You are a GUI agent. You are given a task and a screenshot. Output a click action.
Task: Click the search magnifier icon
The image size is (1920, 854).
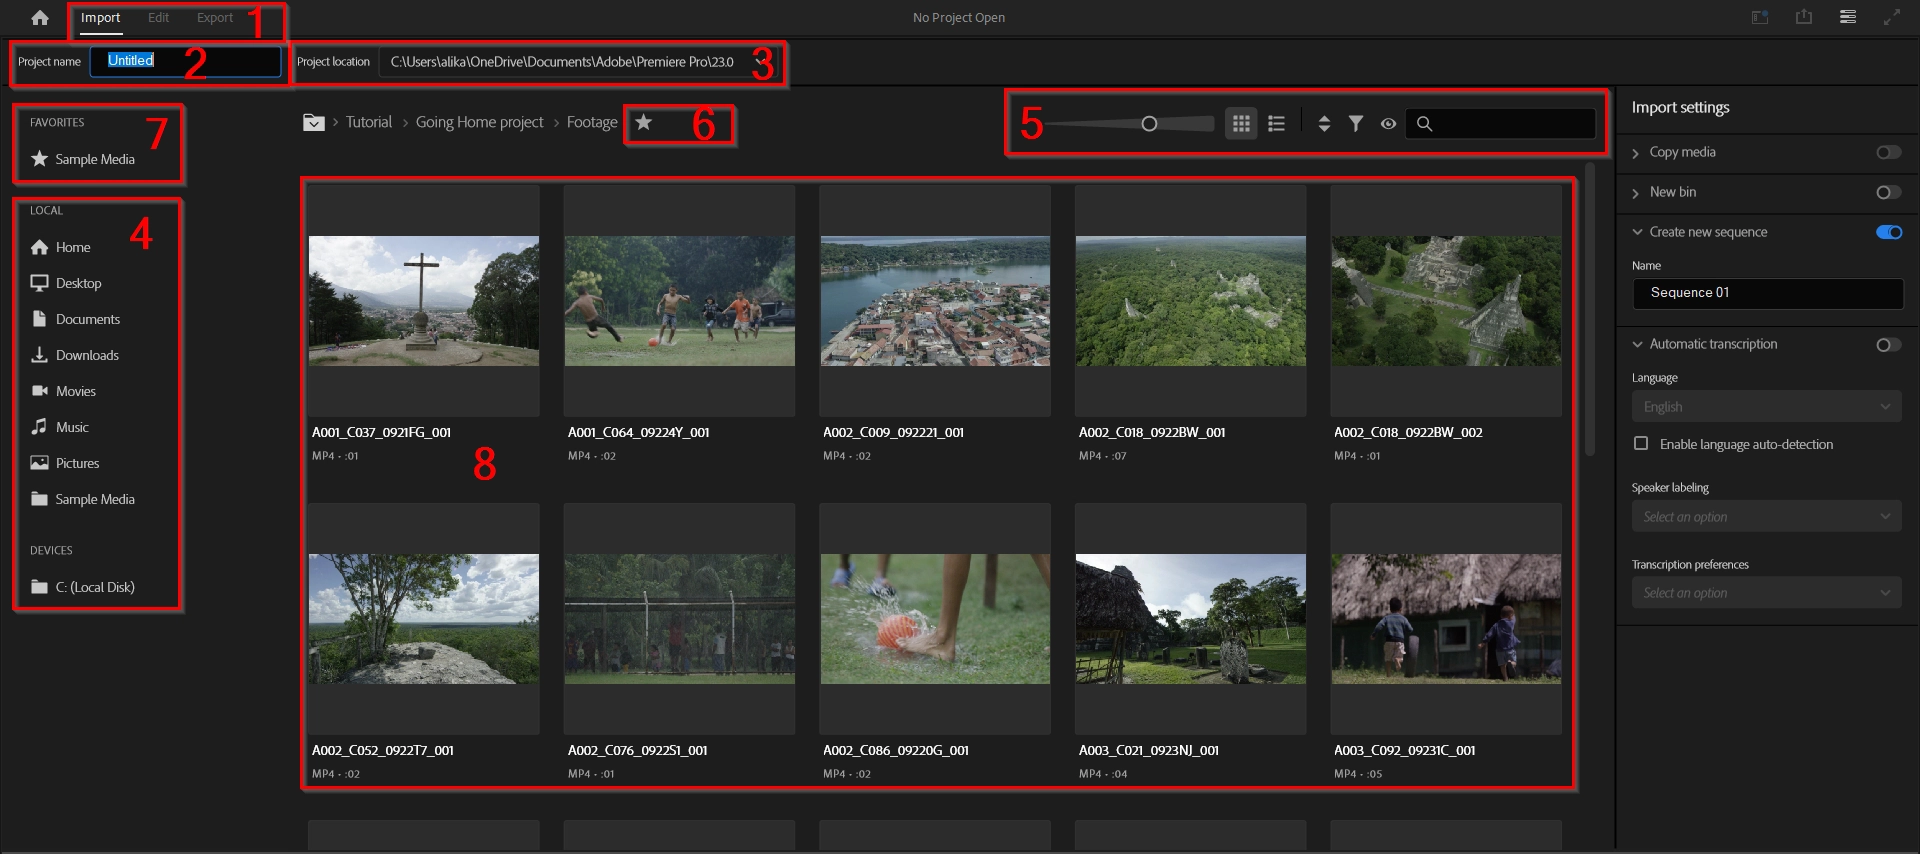[x=1425, y=124]
